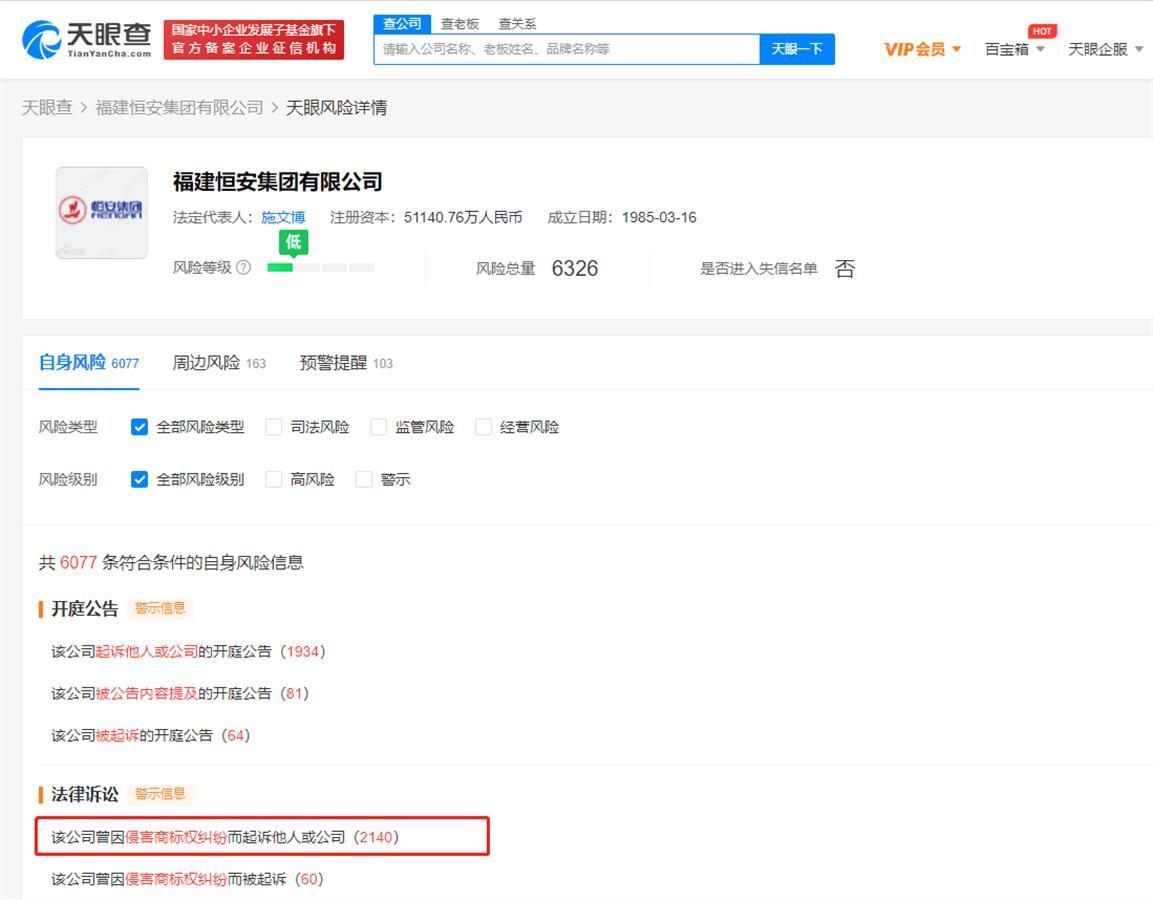This screenshot has height=900, width=1153.
Task: Open 被起诉的开庭公告 (64) entry
Action: (151, 735)
